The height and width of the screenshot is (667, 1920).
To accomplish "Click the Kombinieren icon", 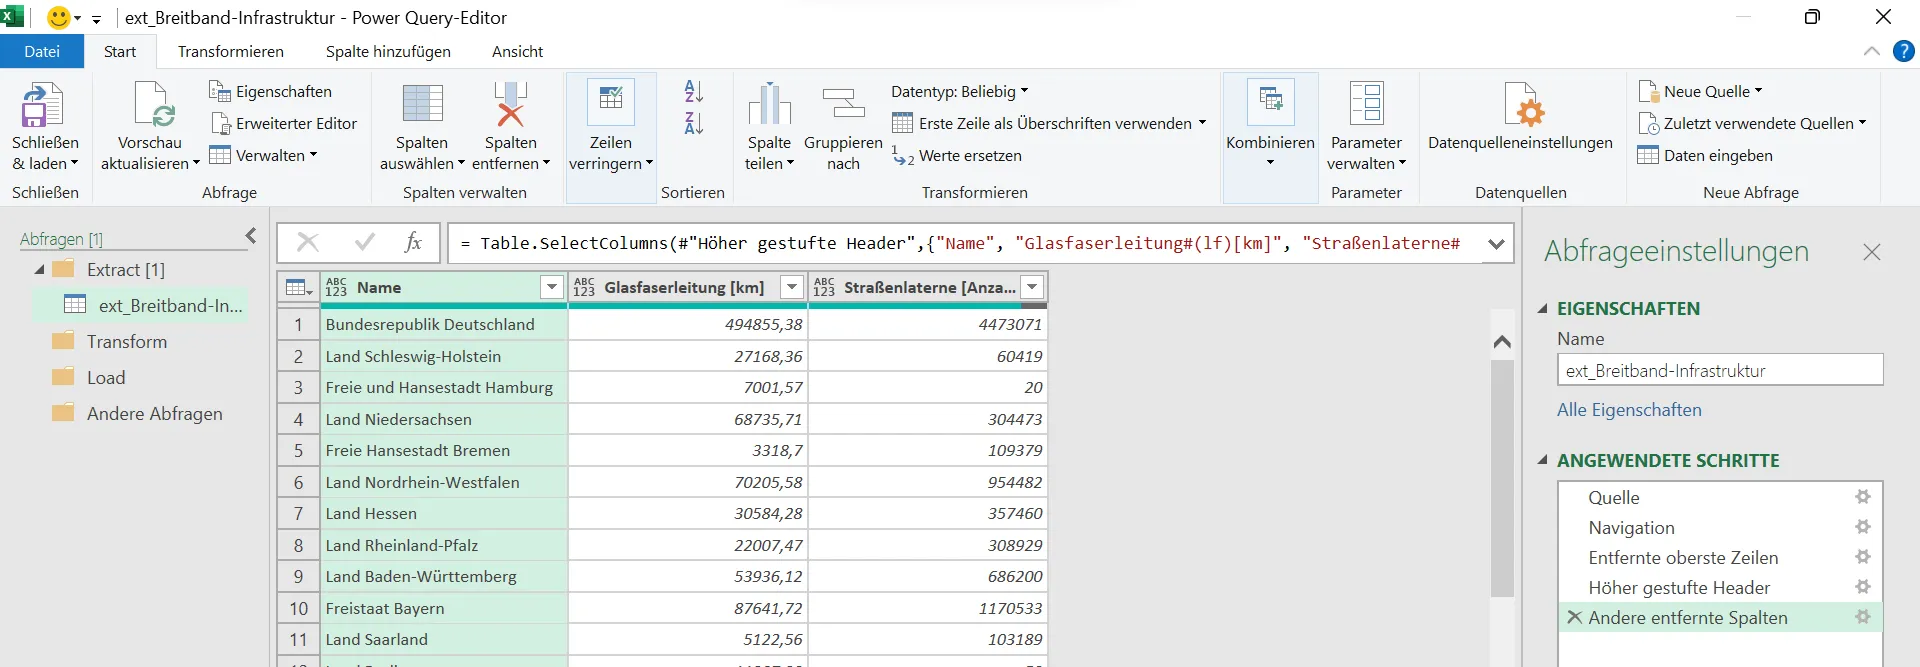I will pyautogui.click(x=1270, y=102).
